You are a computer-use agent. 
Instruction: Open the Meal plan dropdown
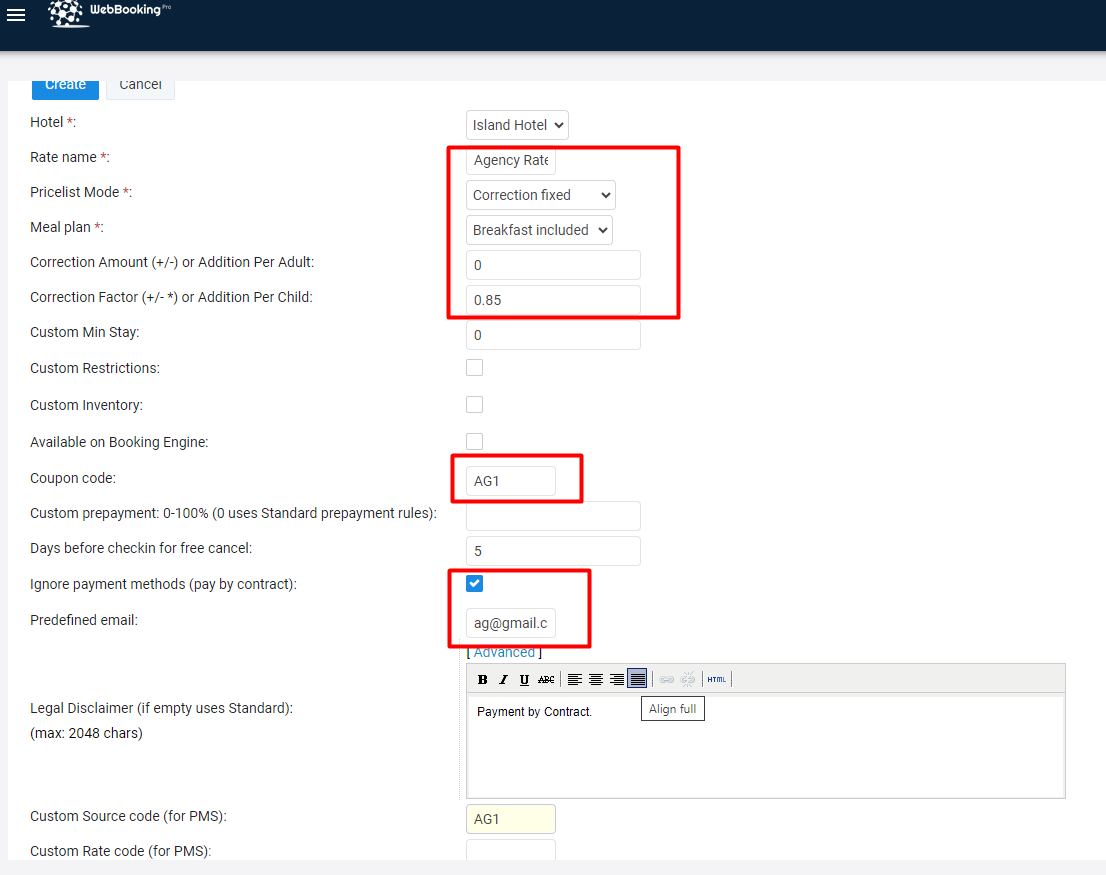coord(539,230)
